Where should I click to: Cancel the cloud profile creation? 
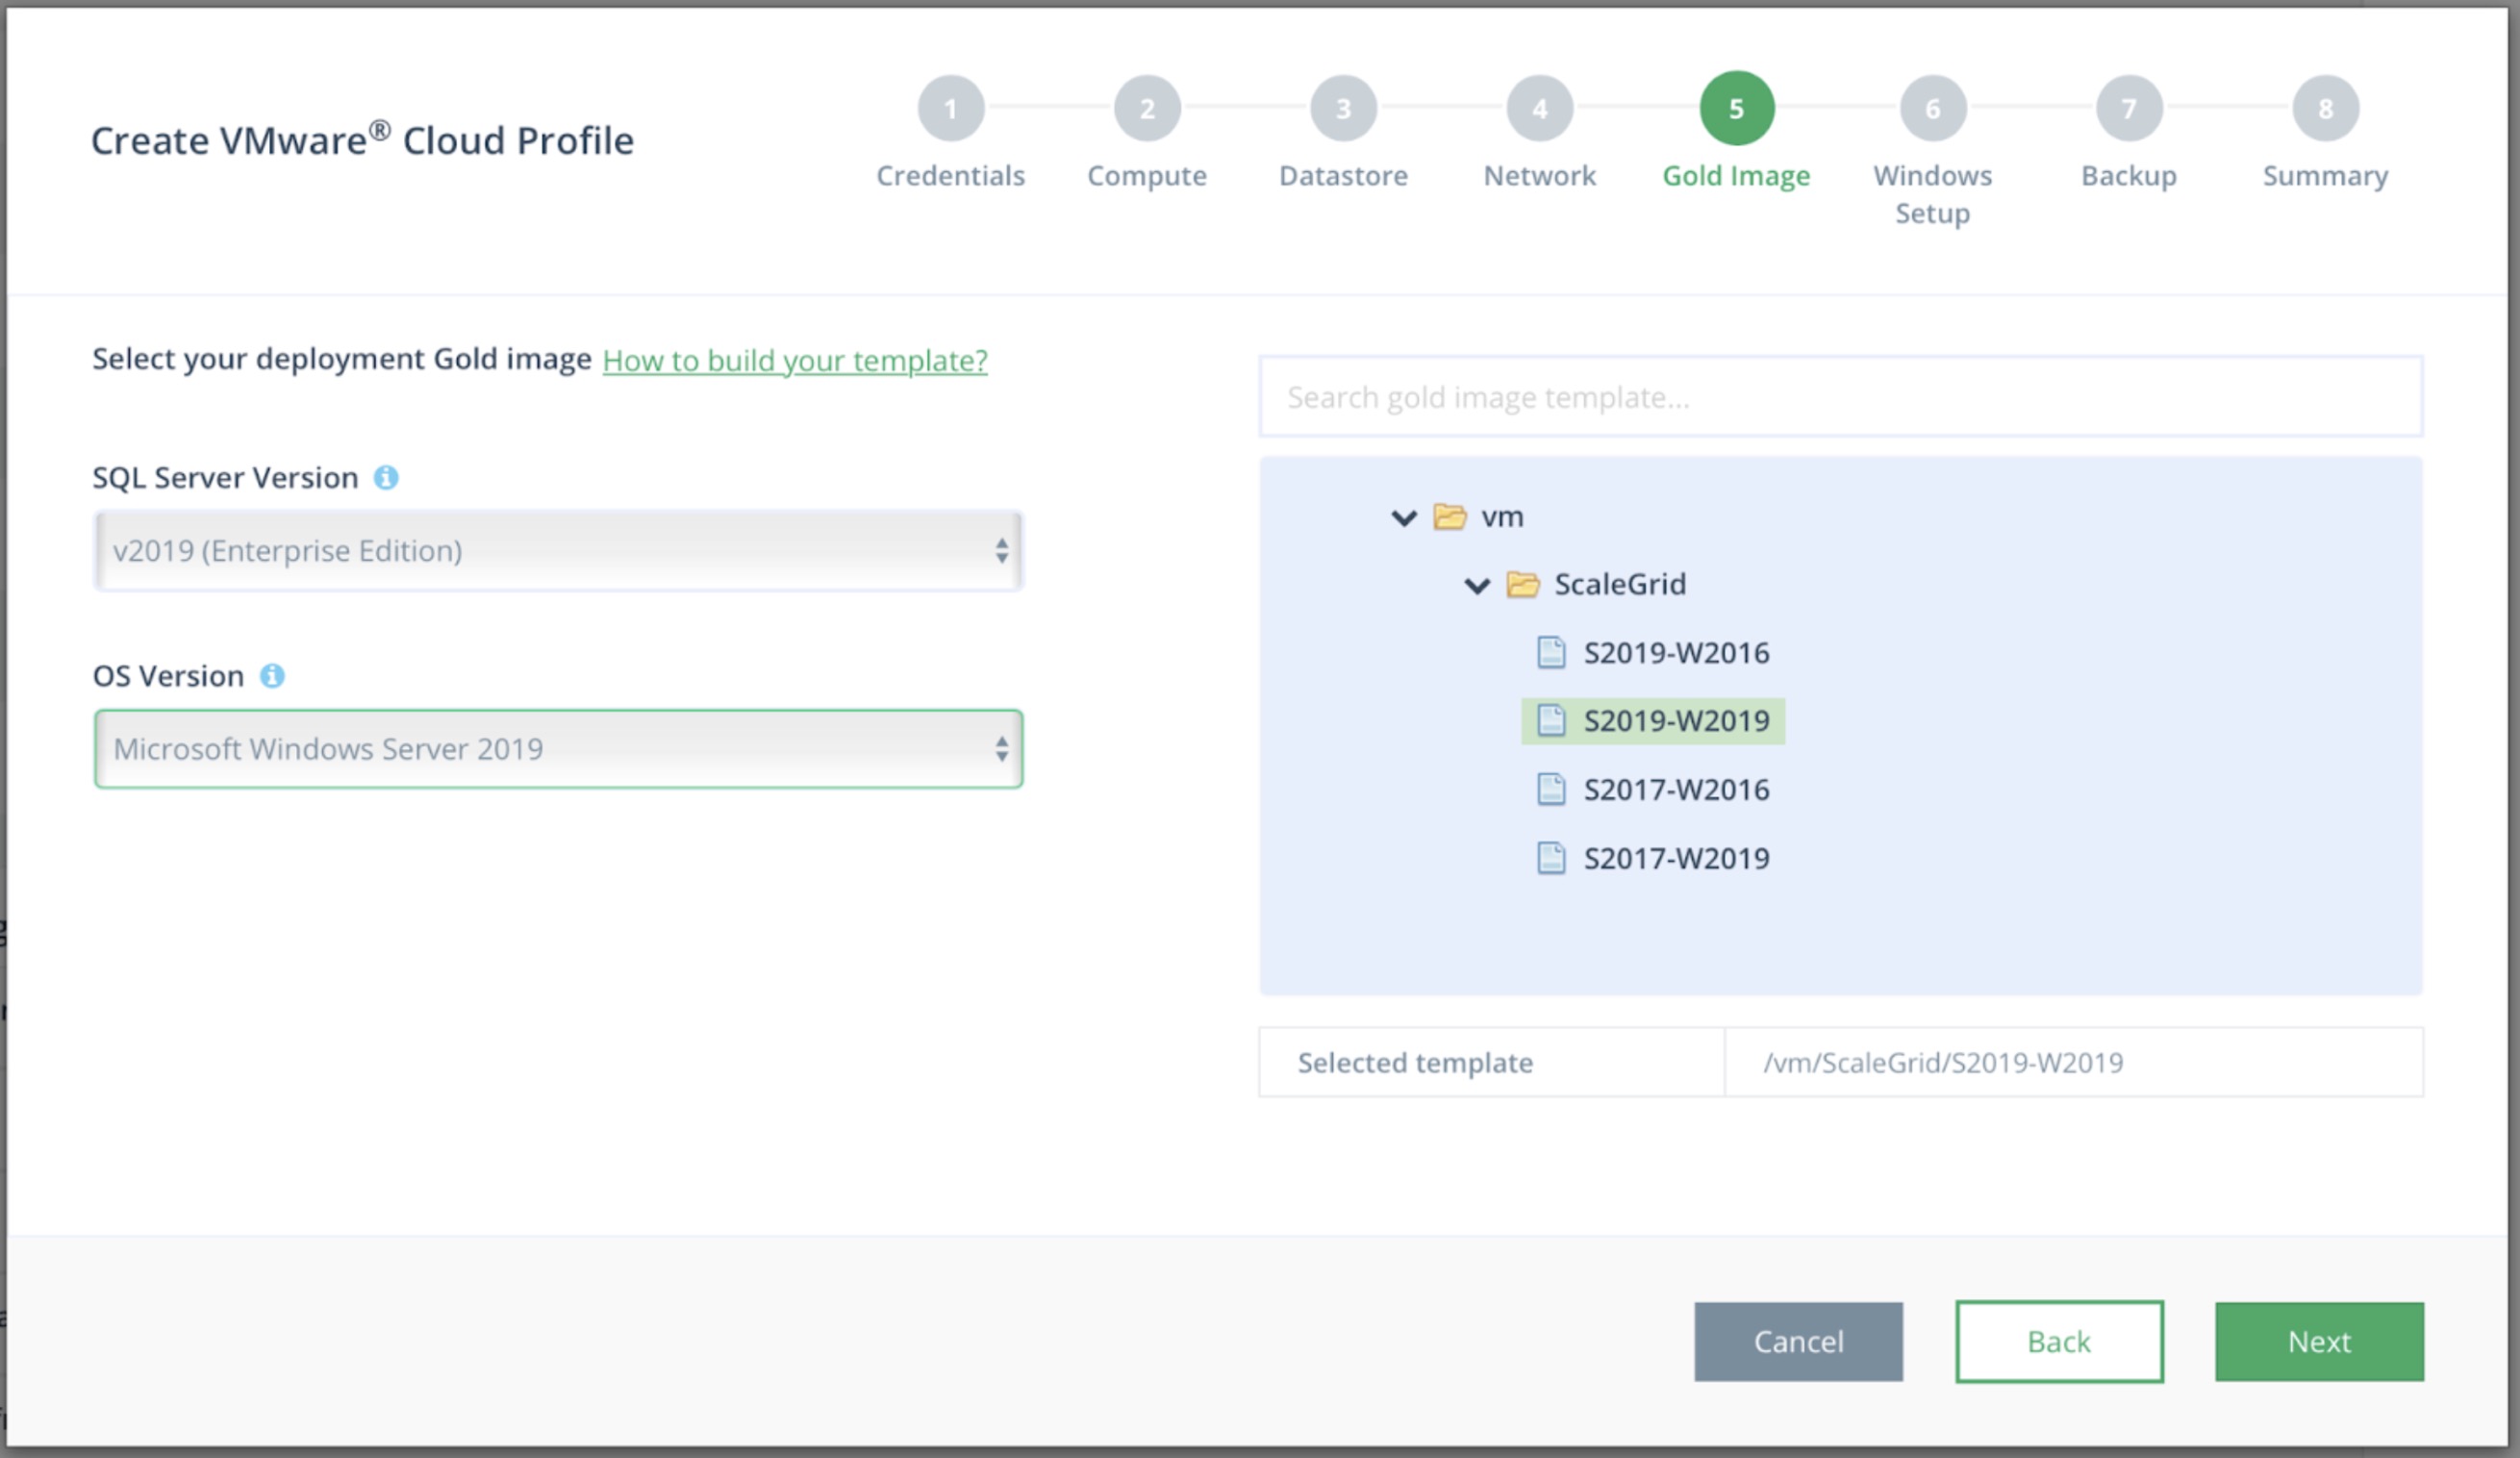[x=1798, y=1342]
